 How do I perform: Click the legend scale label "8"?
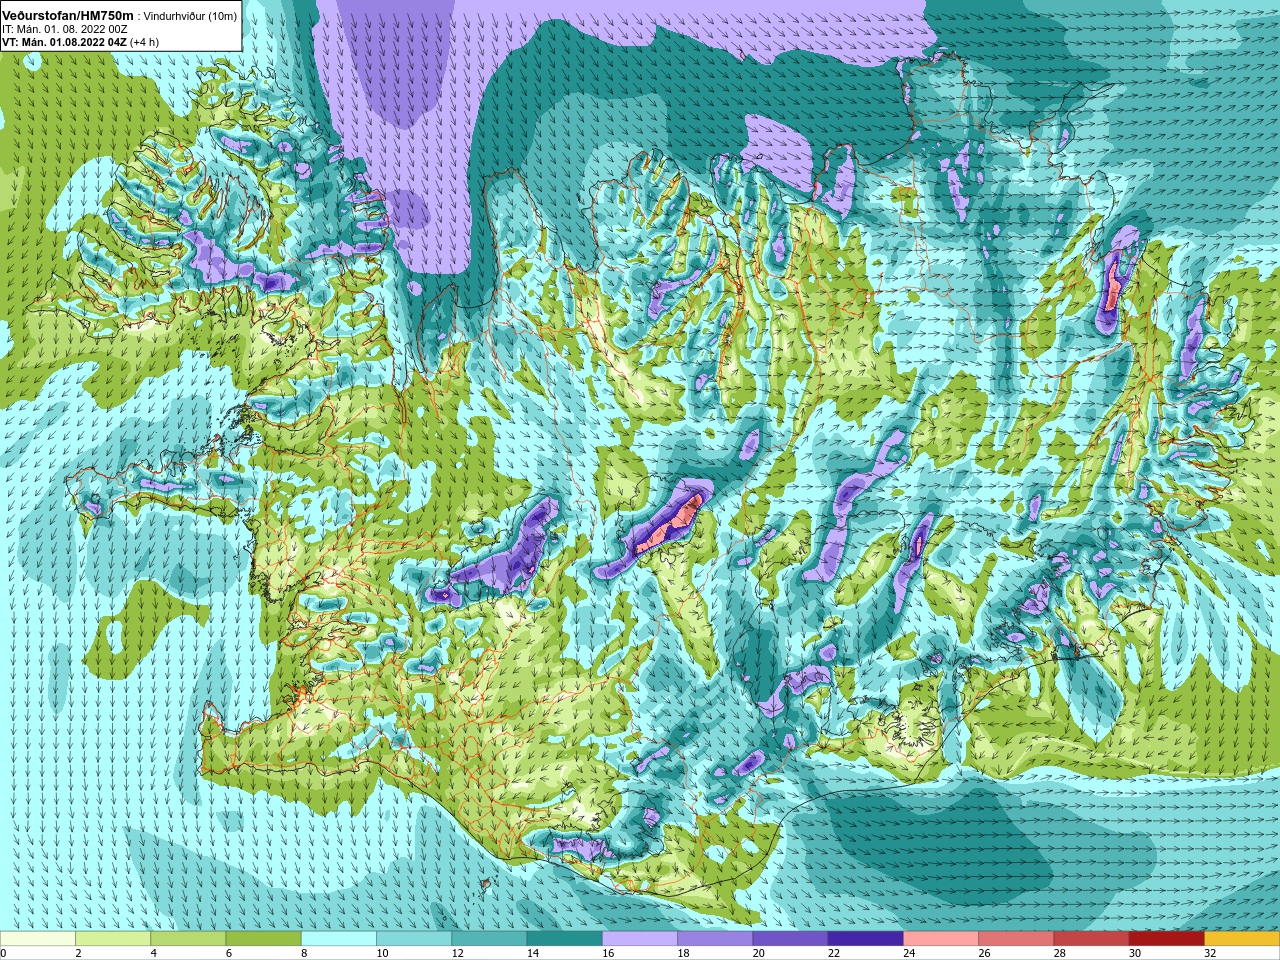pos(304,954)
